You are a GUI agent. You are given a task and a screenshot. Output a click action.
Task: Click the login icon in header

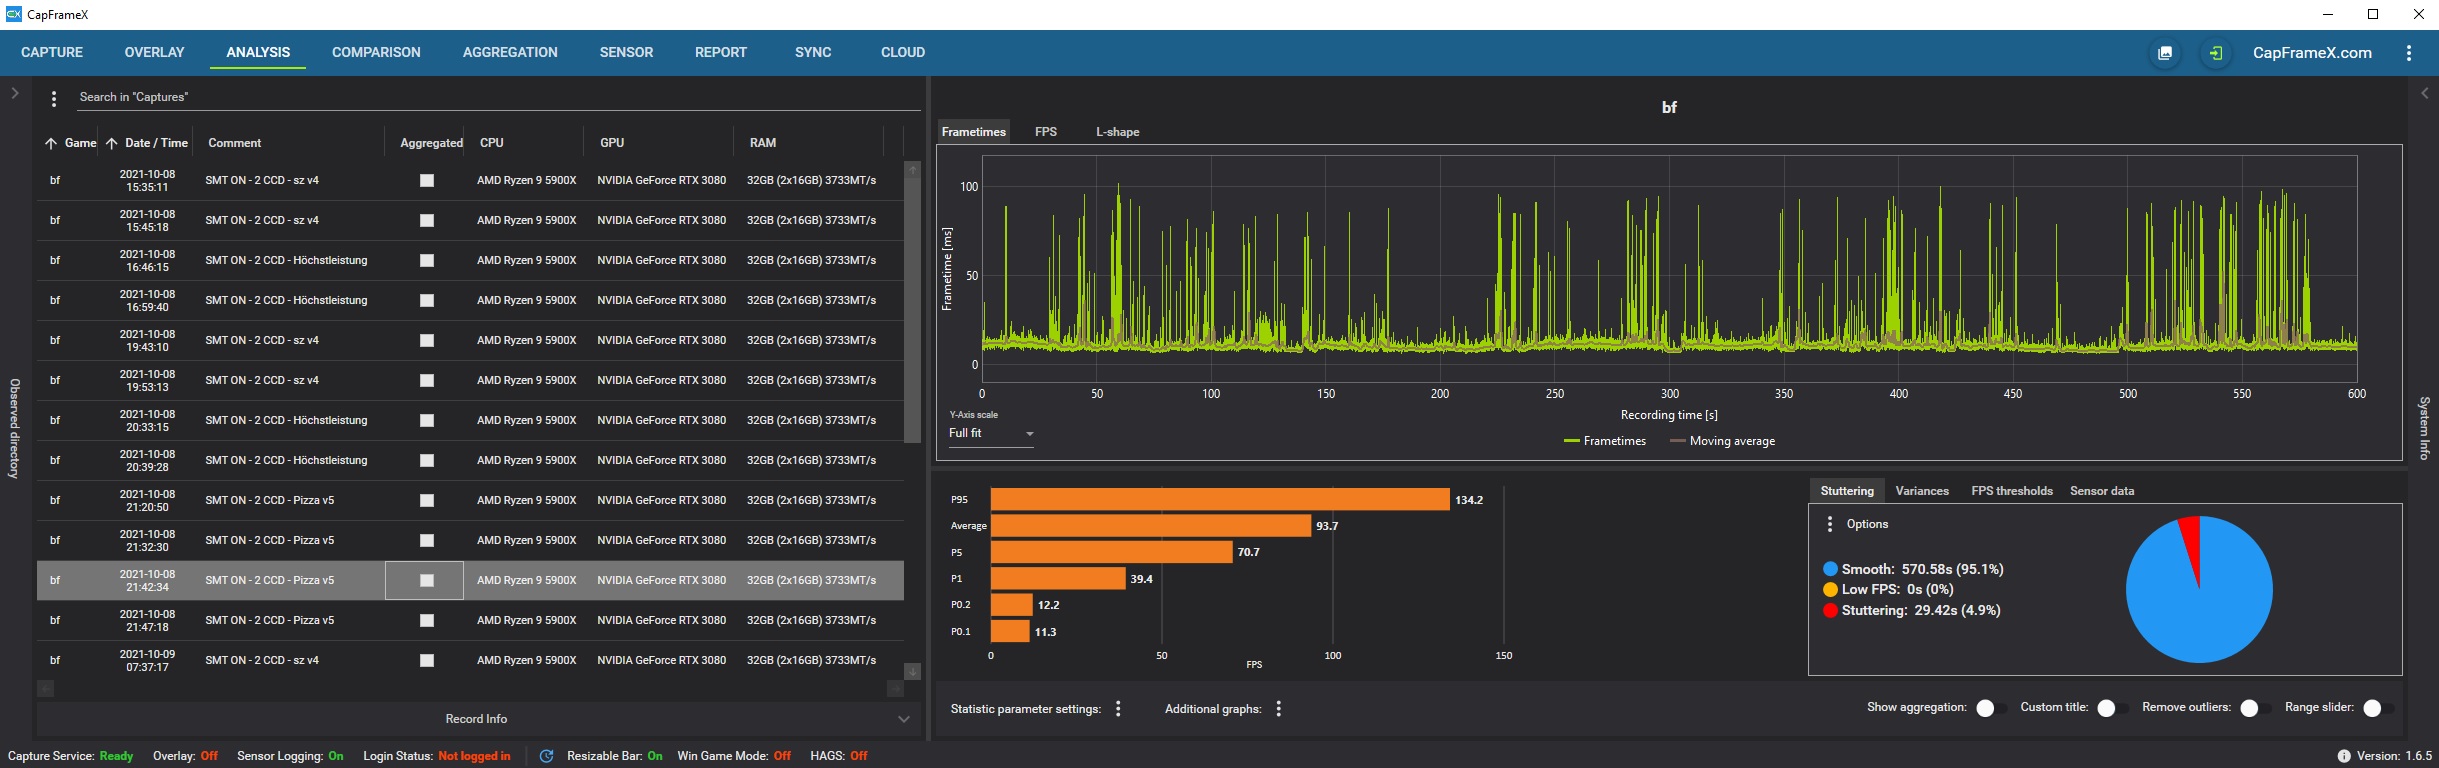pyautogui.click(x=2216, y=53)
